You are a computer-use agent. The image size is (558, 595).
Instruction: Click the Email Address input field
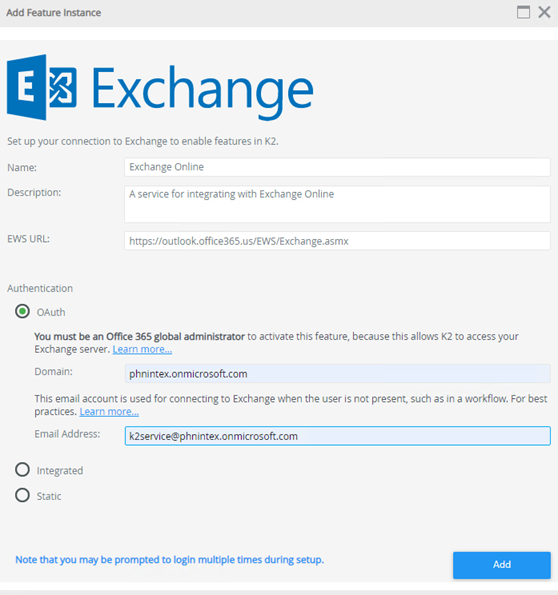point(337,436)
